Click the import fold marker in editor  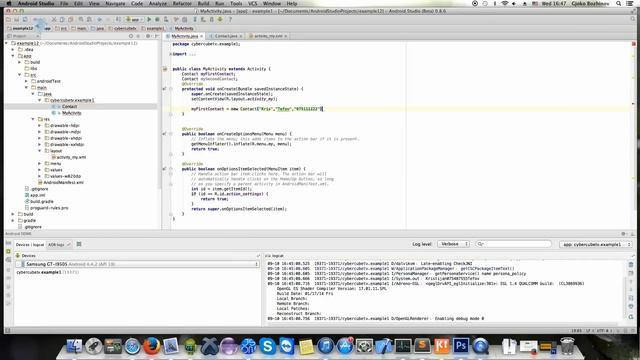(x=170, y=54)
